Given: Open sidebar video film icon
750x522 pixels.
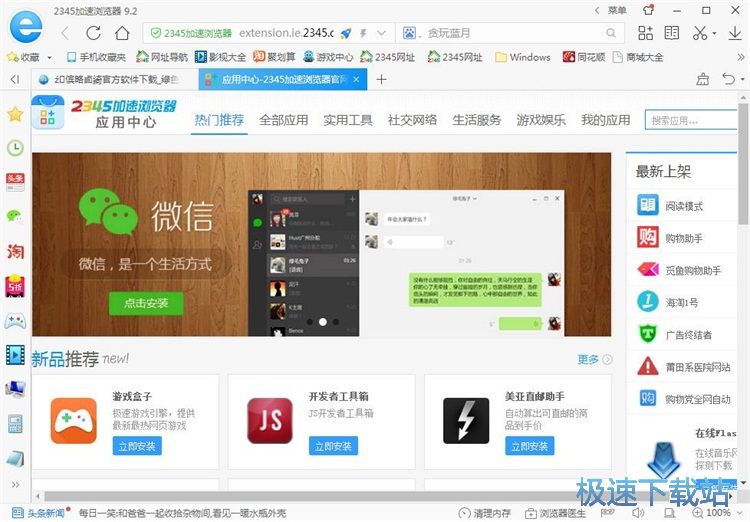Looking at the screenshot, I should click(15, 355).
